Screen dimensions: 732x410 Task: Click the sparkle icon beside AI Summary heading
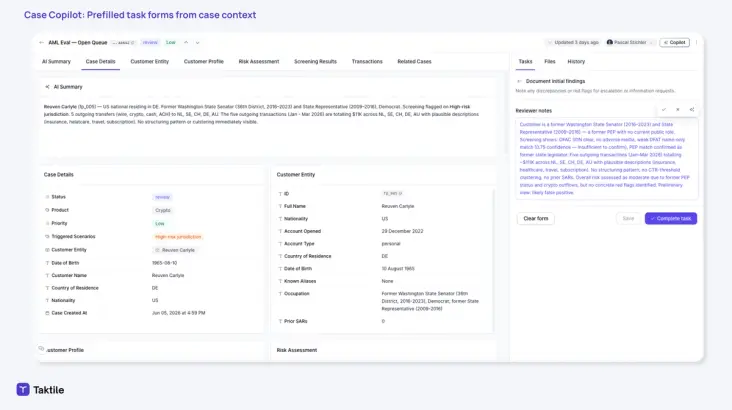click(x=47, y=87)
